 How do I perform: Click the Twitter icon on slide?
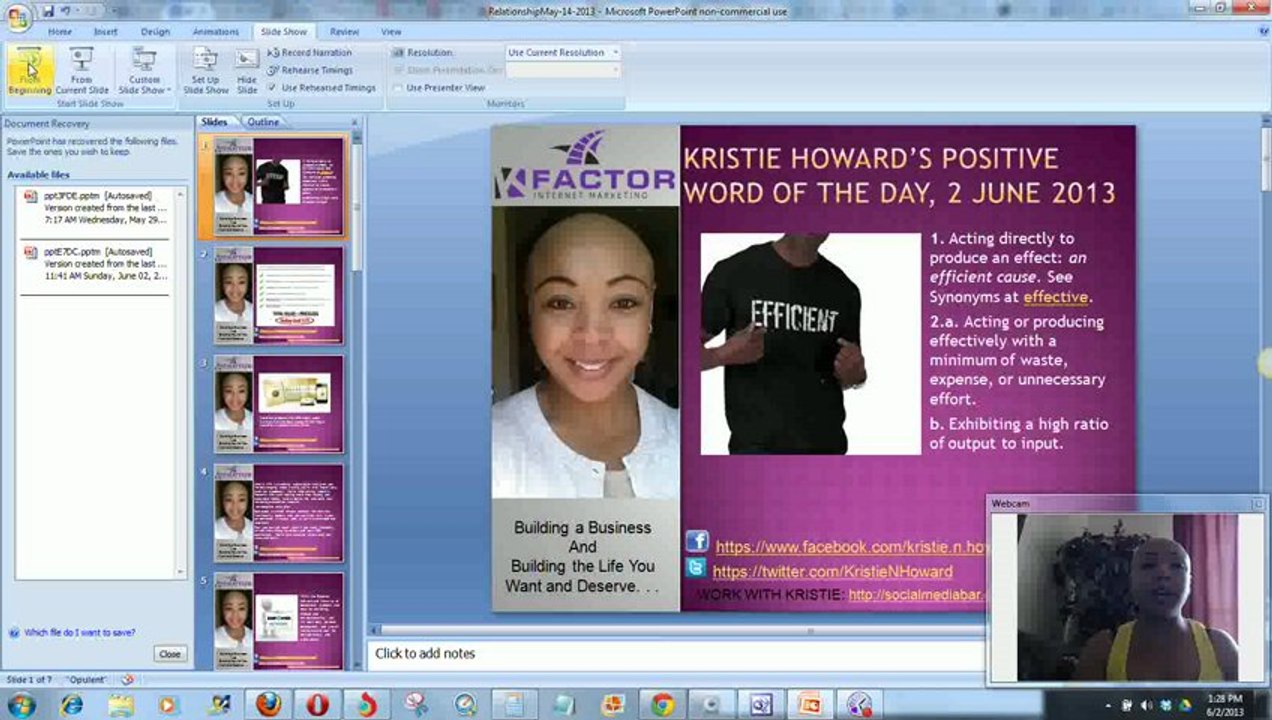coord(696,568)
